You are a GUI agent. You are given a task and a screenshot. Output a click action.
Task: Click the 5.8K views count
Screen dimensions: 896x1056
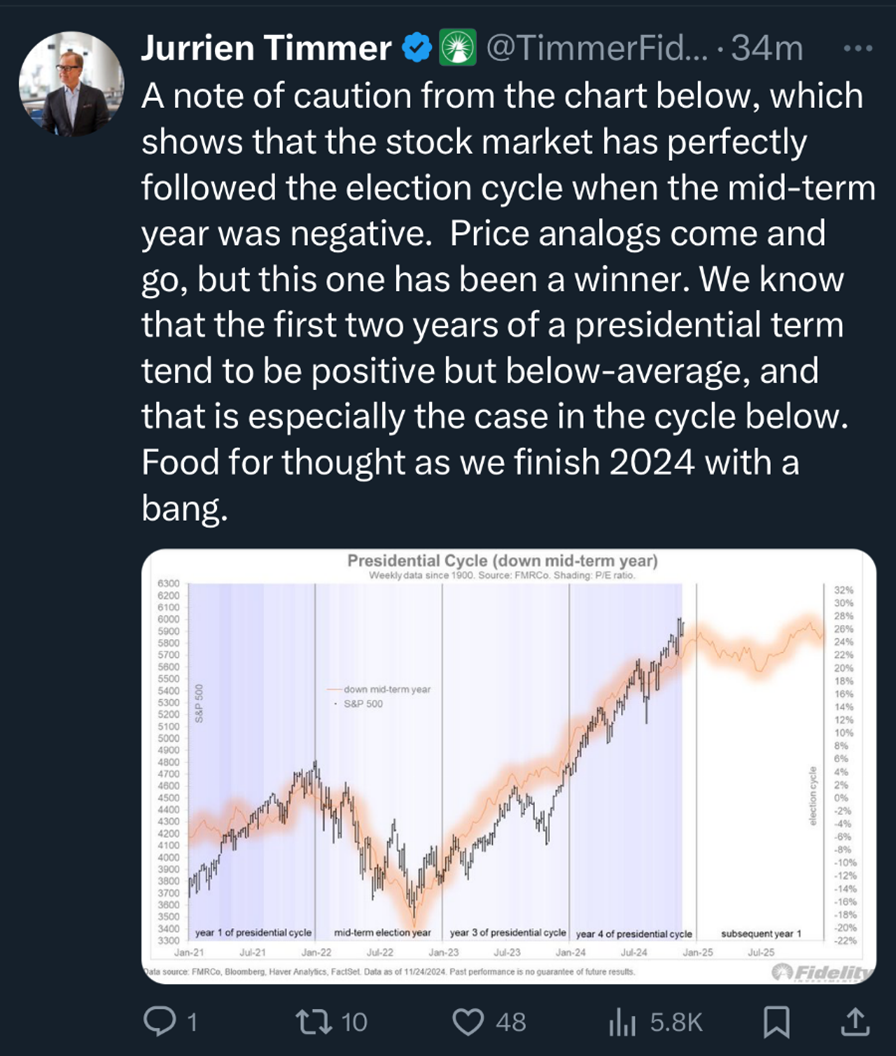tap(677, 1021)
